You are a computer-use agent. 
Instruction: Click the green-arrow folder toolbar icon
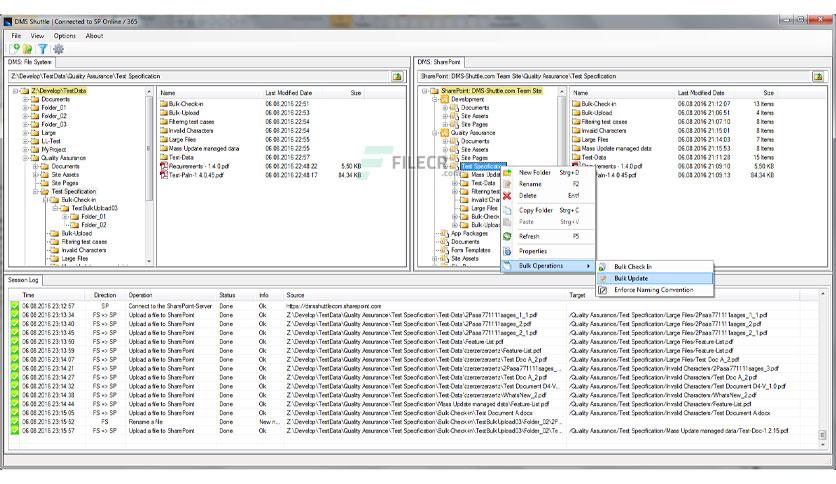pos(28,49)
